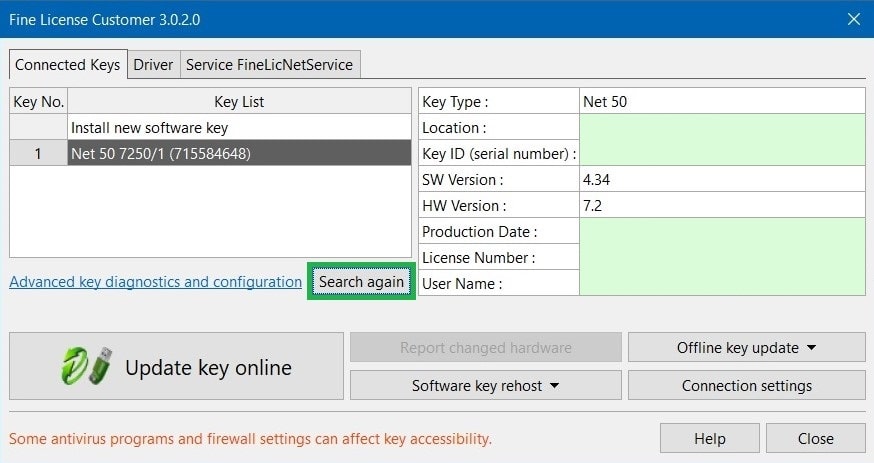This screenshot has width=874, height=463.
Task: Click the SW Version value field
Action: click(722, 179)
